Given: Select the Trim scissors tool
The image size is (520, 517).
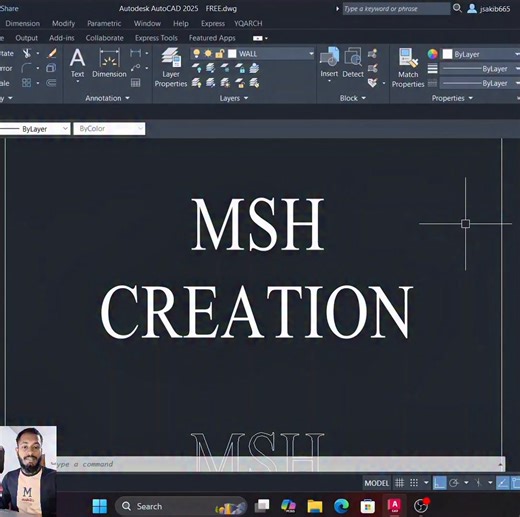Looking at the screenshot, I should tap(27, 53).
